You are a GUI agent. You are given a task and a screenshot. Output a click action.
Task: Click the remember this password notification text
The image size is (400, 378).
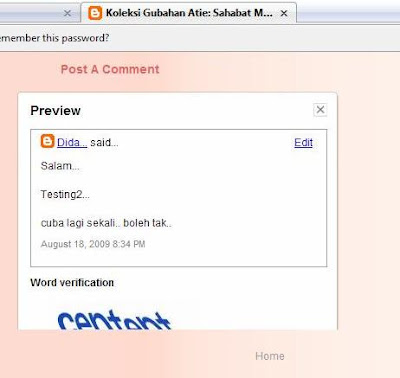pos(54,38)
